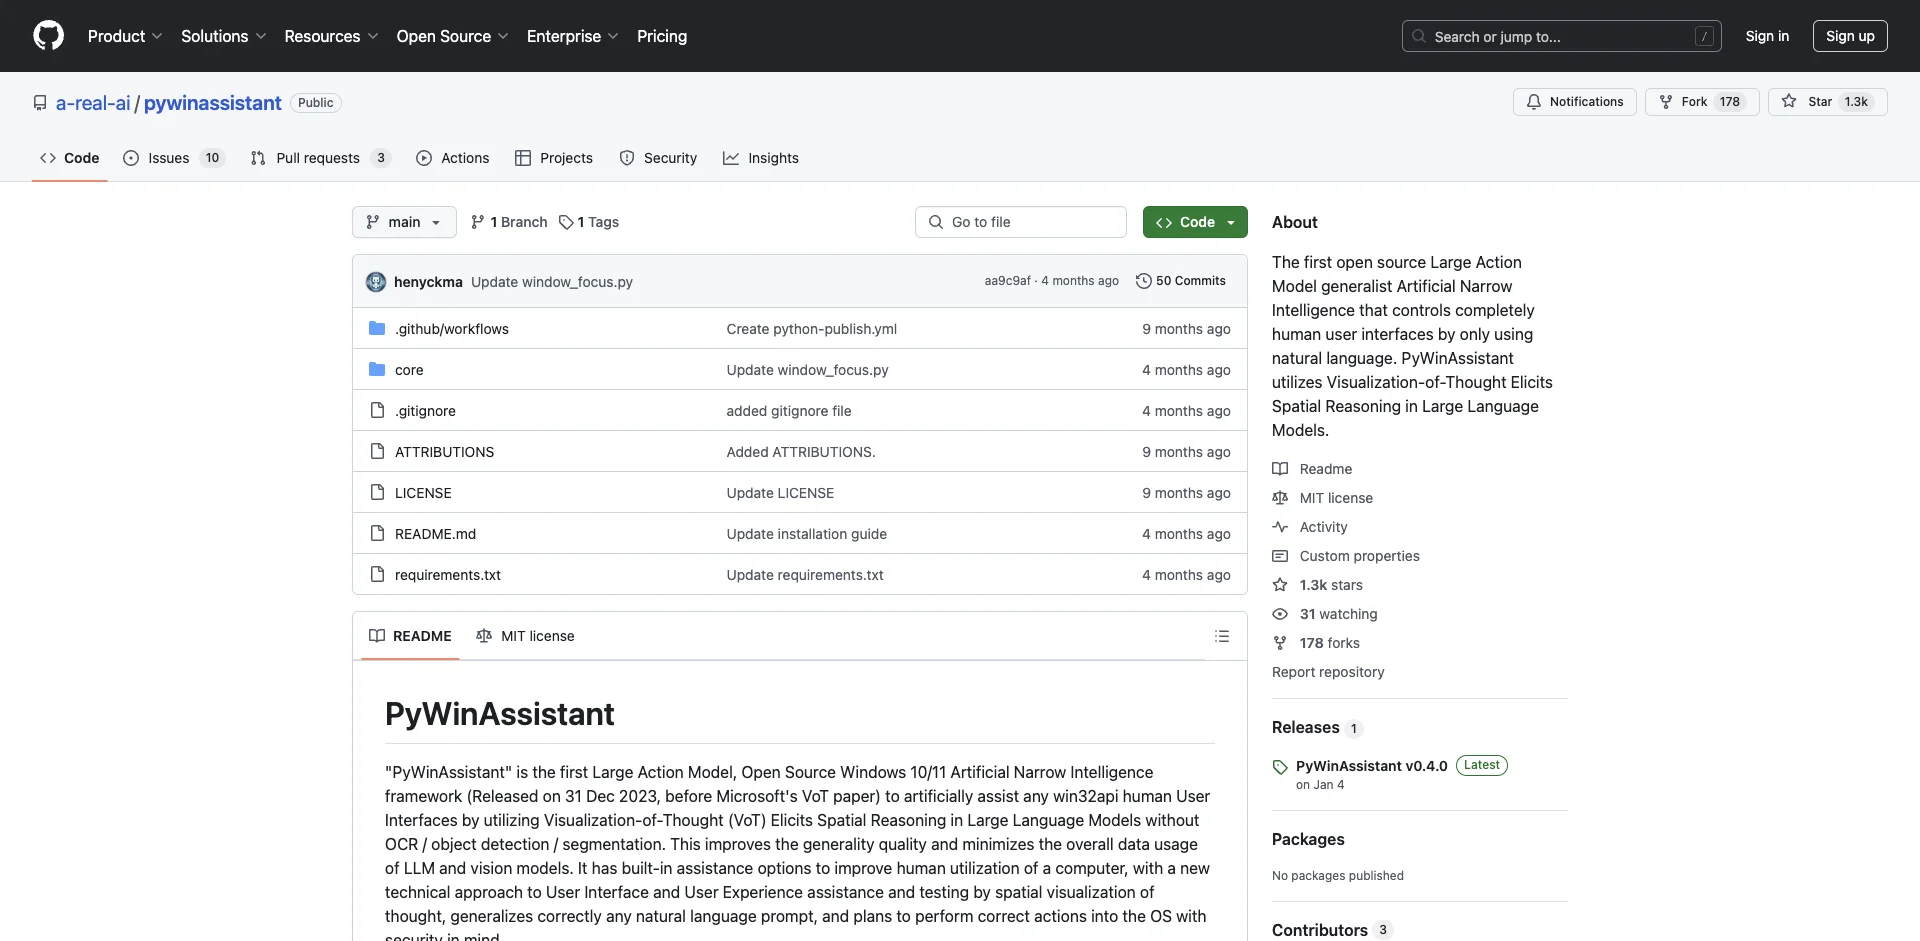Image resolution: width=1920 pixels, height=941 pixels.
Task: Switch to the Pull requests tab
Action: 320,158
